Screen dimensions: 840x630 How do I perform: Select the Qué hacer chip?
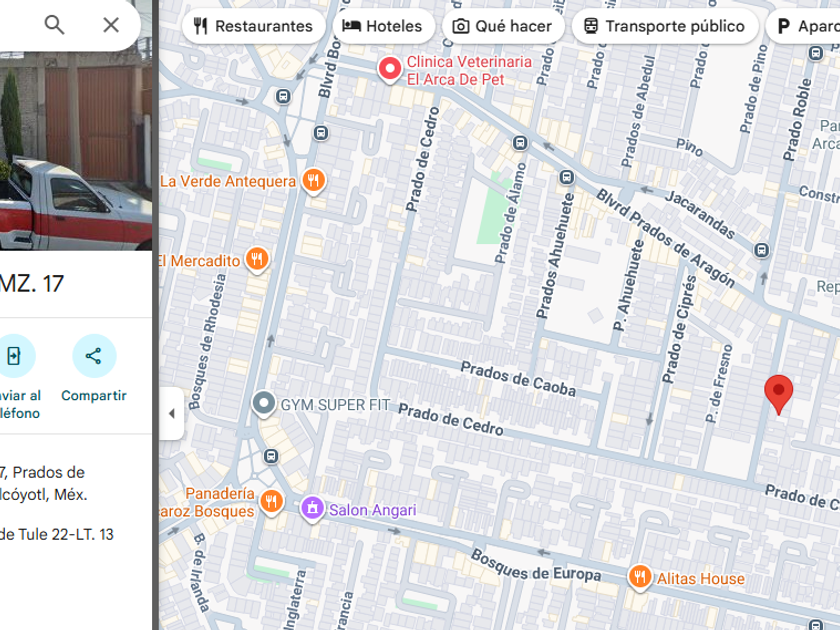click(503, 26)
